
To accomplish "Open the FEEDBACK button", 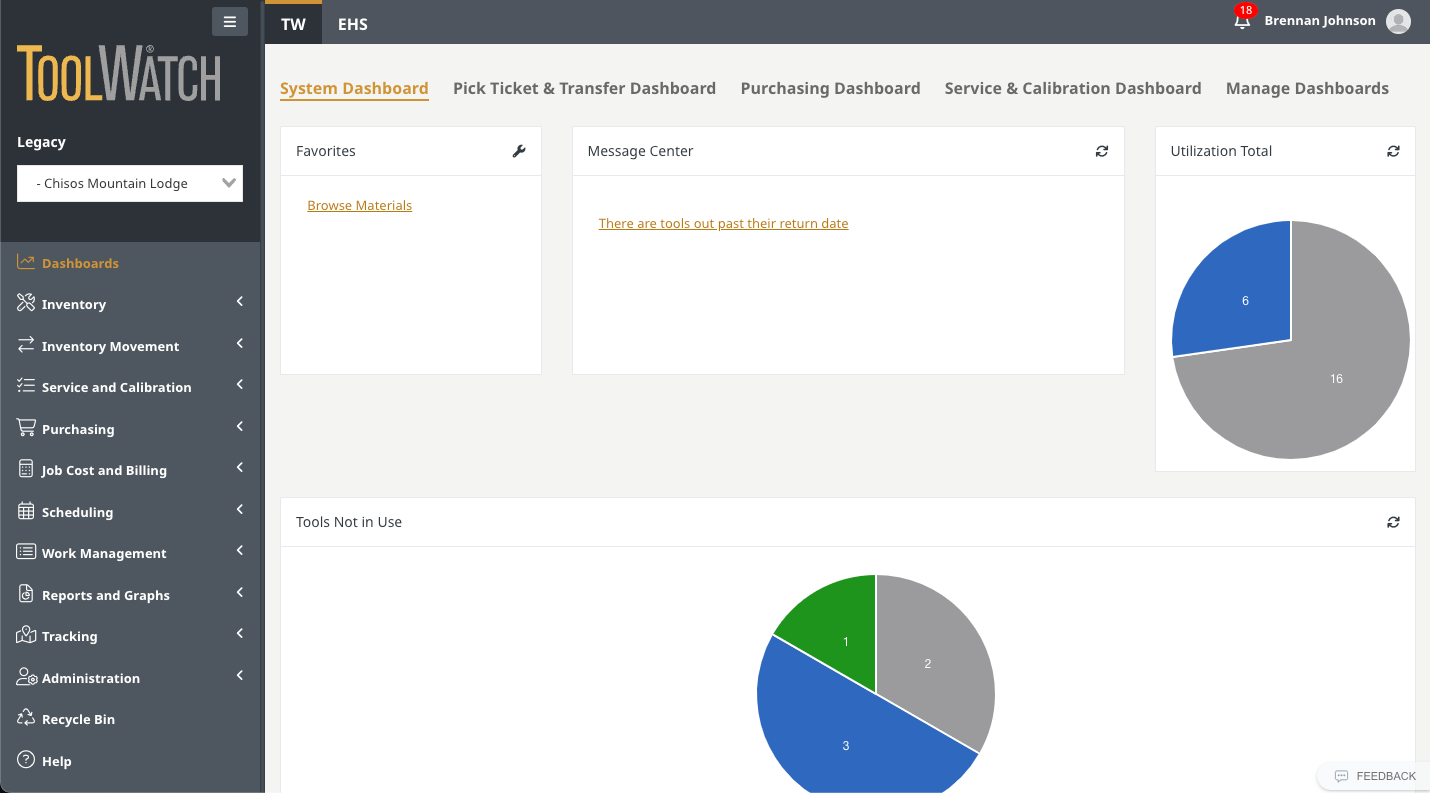I will [x=1375, y=776].
